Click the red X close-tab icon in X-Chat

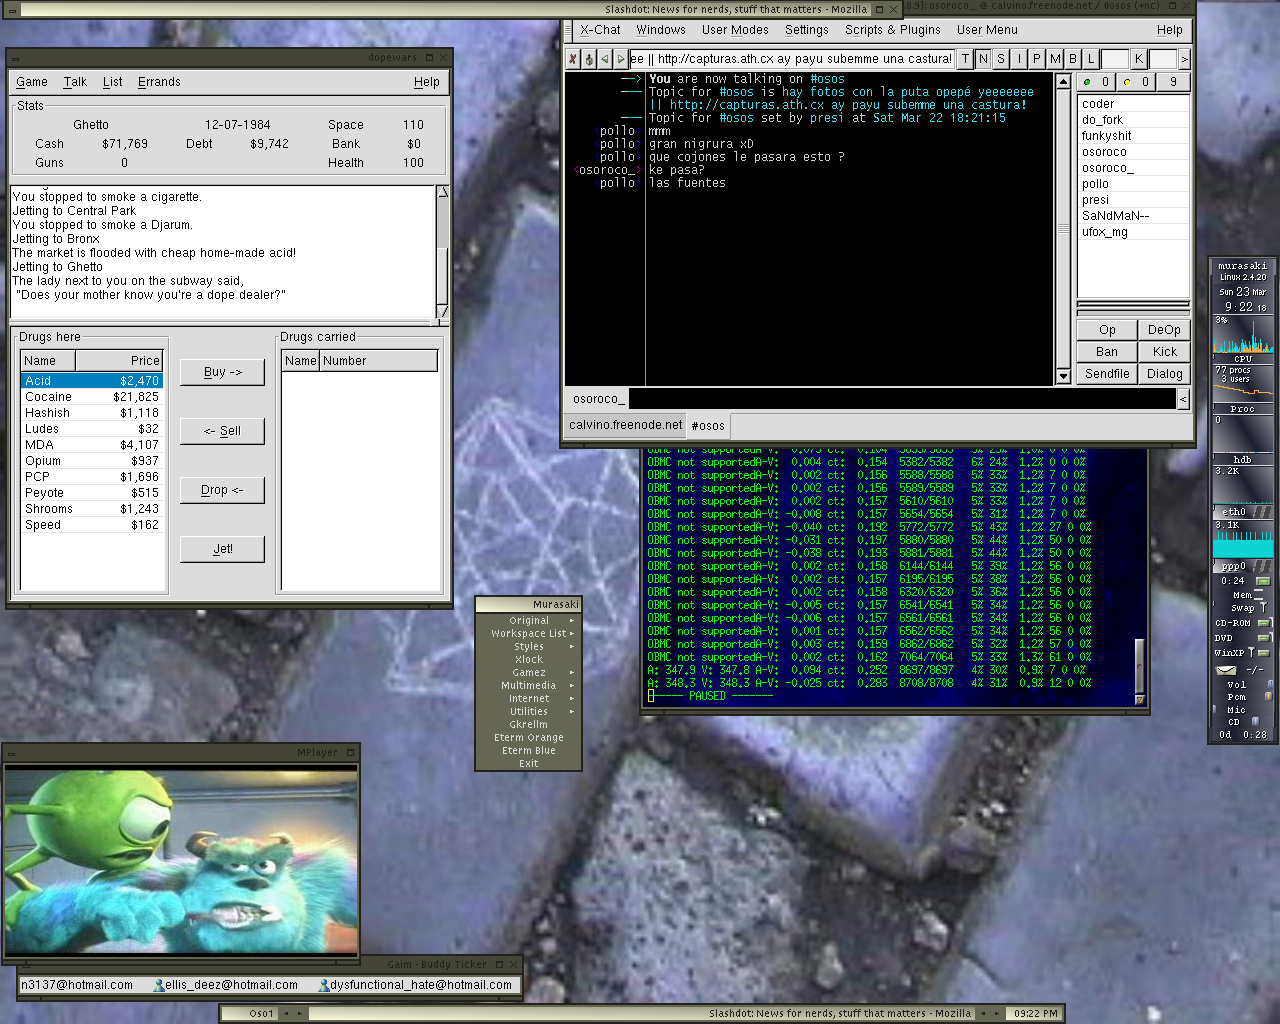[x=572, y=59]
